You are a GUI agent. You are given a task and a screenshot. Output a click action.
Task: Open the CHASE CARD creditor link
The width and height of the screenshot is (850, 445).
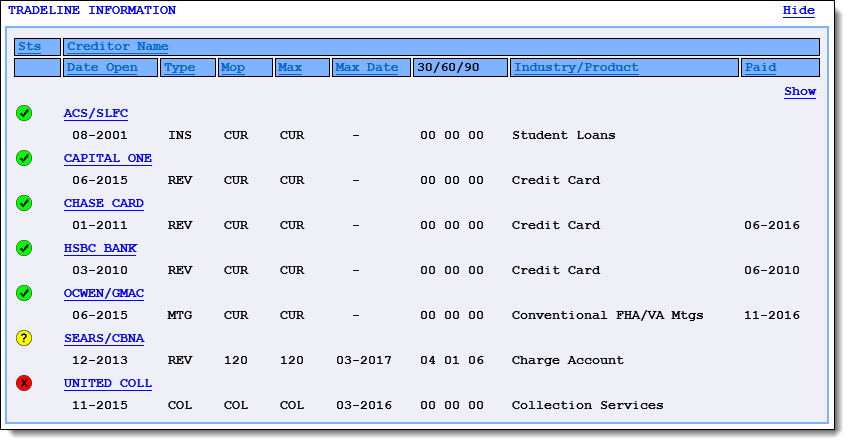click(x=104, y=203)
